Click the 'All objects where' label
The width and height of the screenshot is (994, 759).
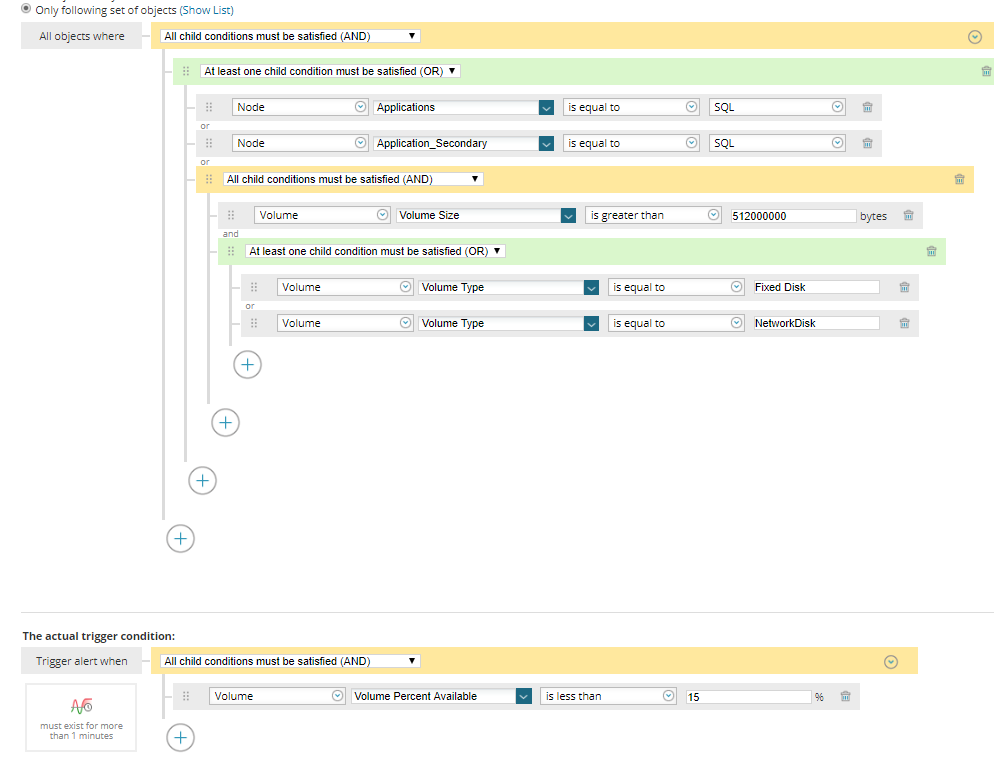82,36
